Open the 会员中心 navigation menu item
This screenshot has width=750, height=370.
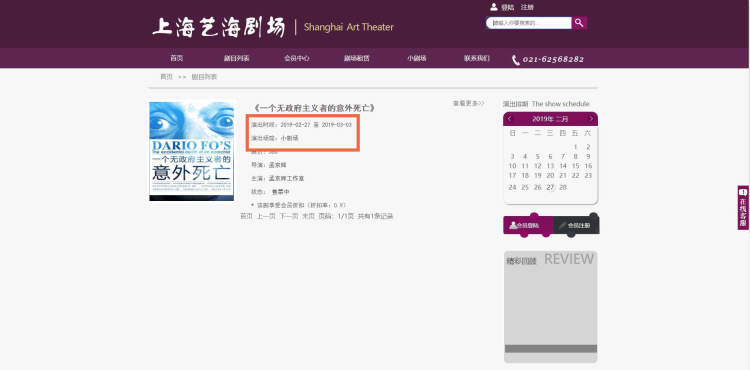(297, 58)
